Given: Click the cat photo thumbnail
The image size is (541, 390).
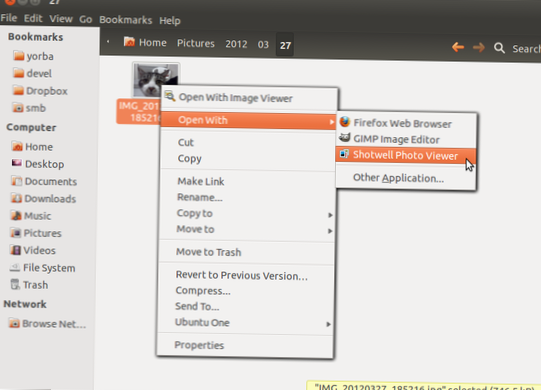Looking at the screenshot, I should [x=156, y=80].
